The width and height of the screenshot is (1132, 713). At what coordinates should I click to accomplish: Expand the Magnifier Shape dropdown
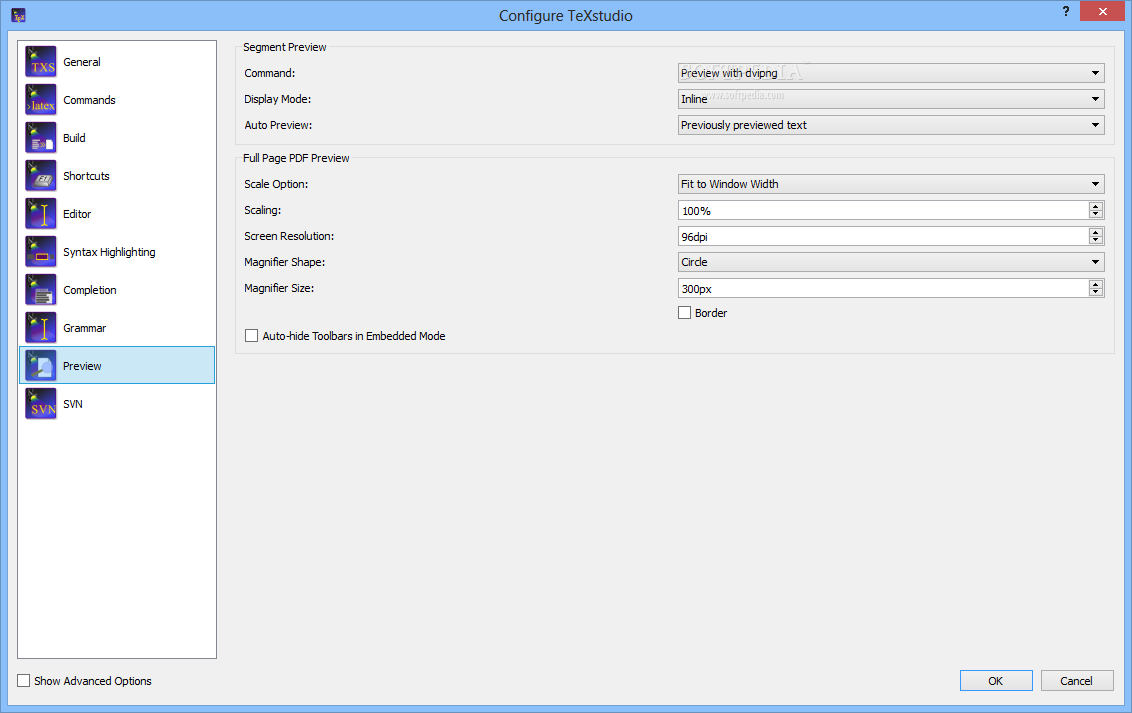(x=891, y=262)
